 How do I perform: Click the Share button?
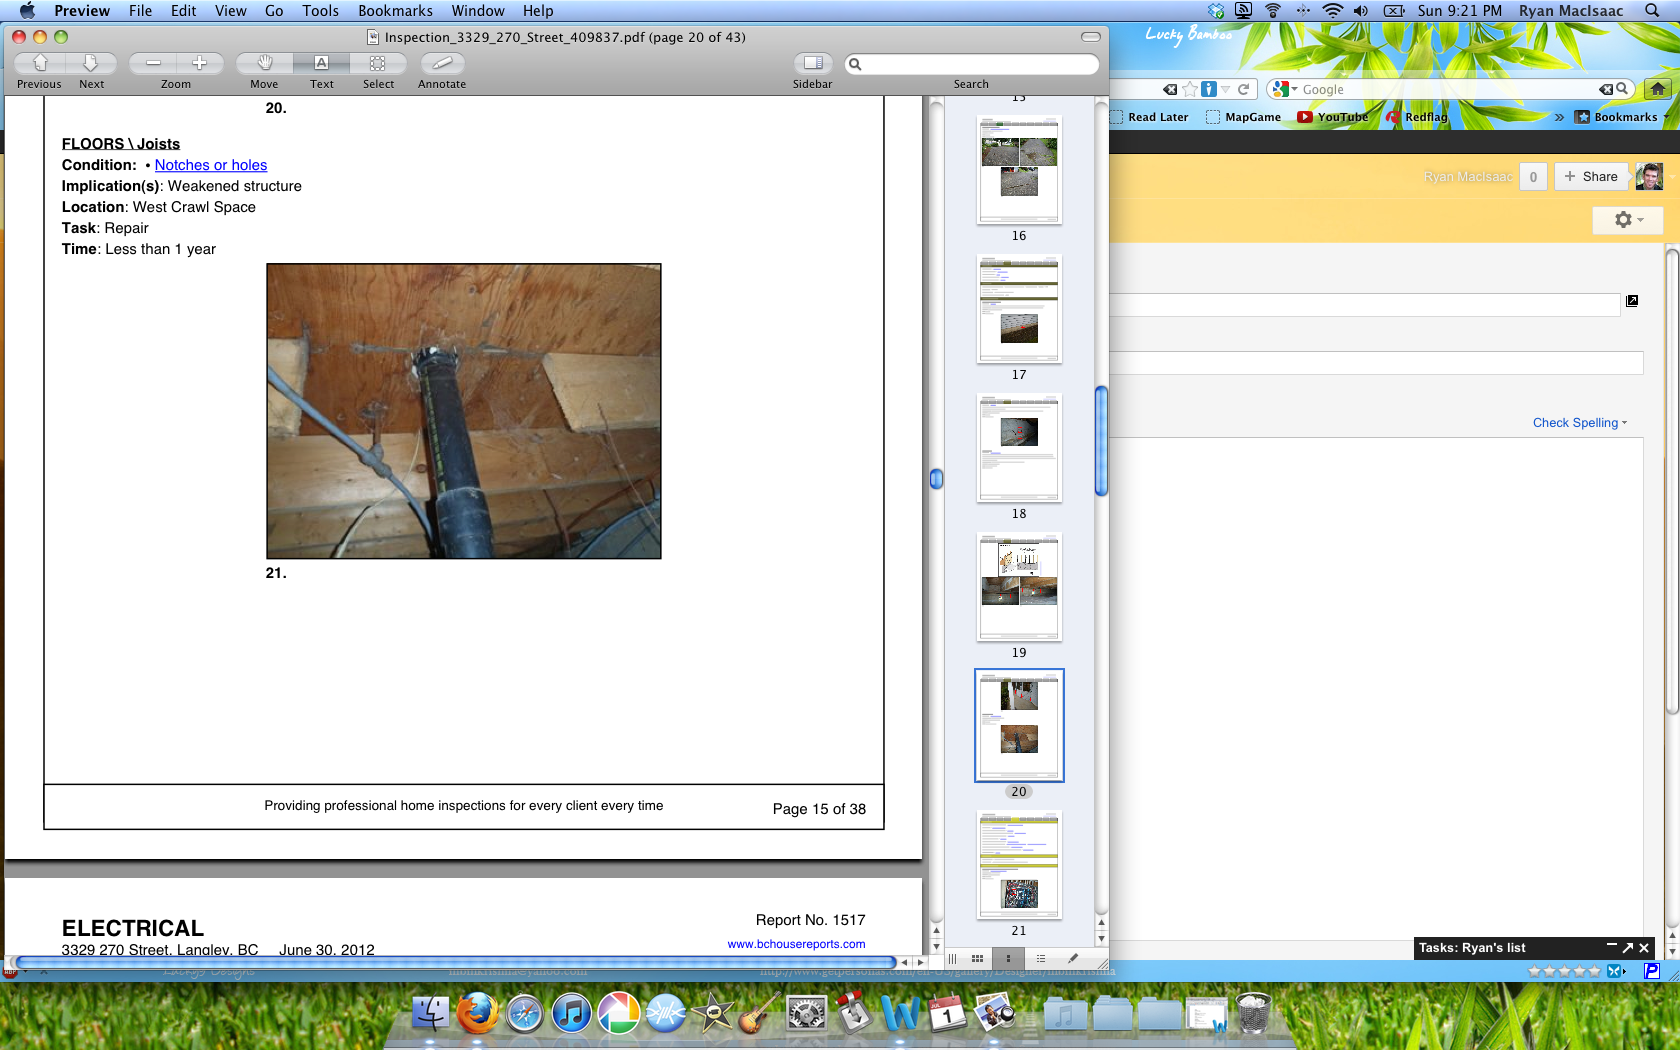pyautogui.click(x=1591, y=177)
